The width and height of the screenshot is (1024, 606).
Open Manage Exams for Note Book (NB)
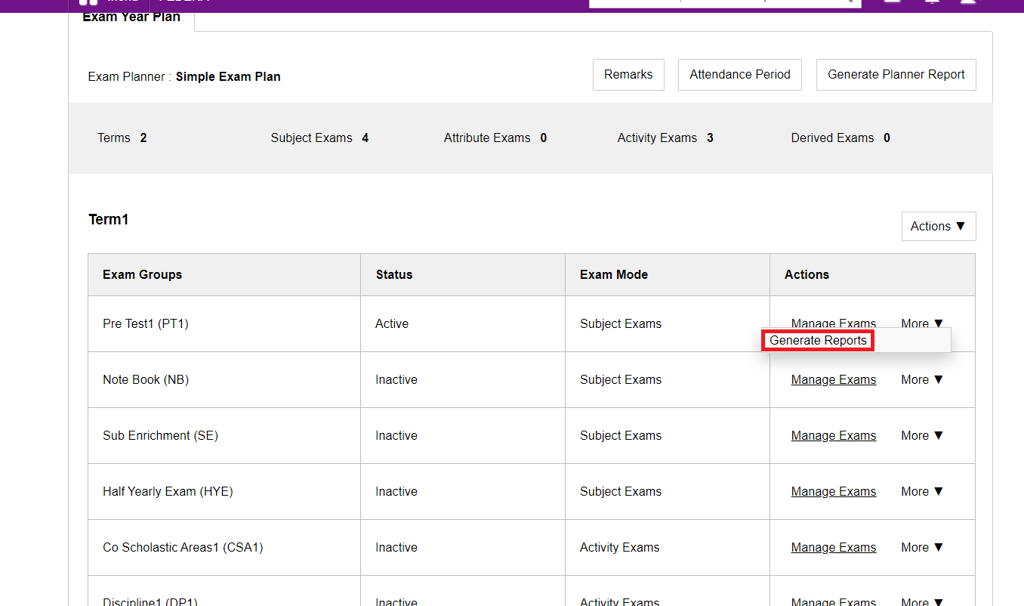833,380
